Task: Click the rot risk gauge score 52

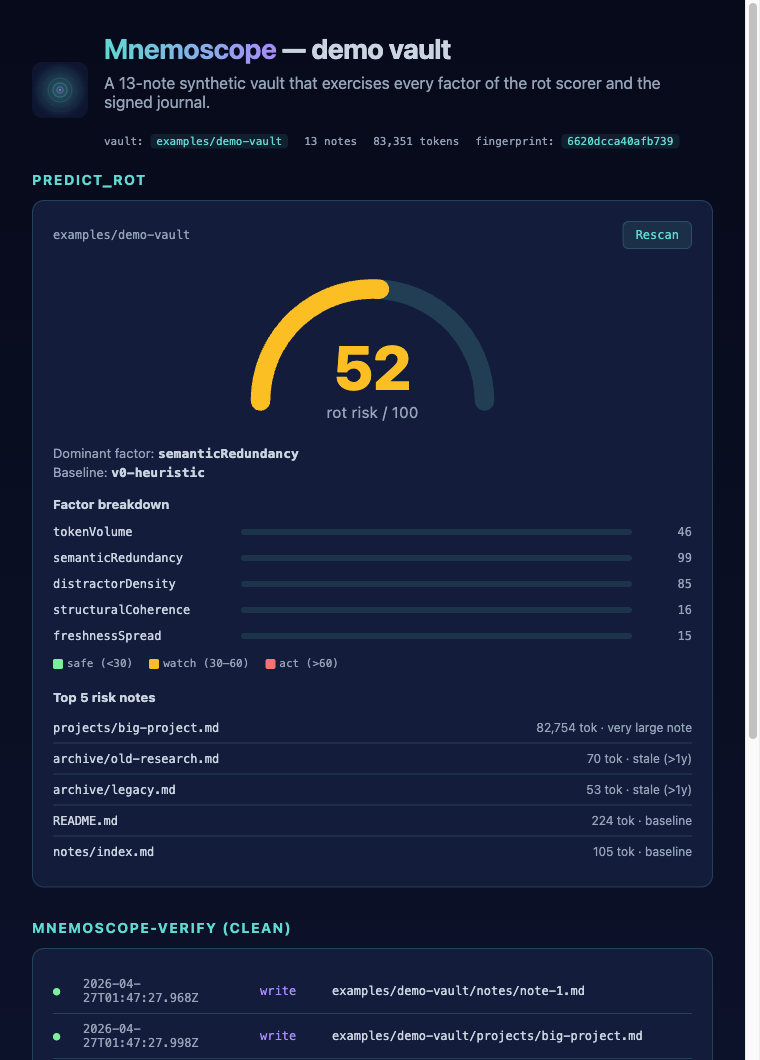Action: (373, 368)
